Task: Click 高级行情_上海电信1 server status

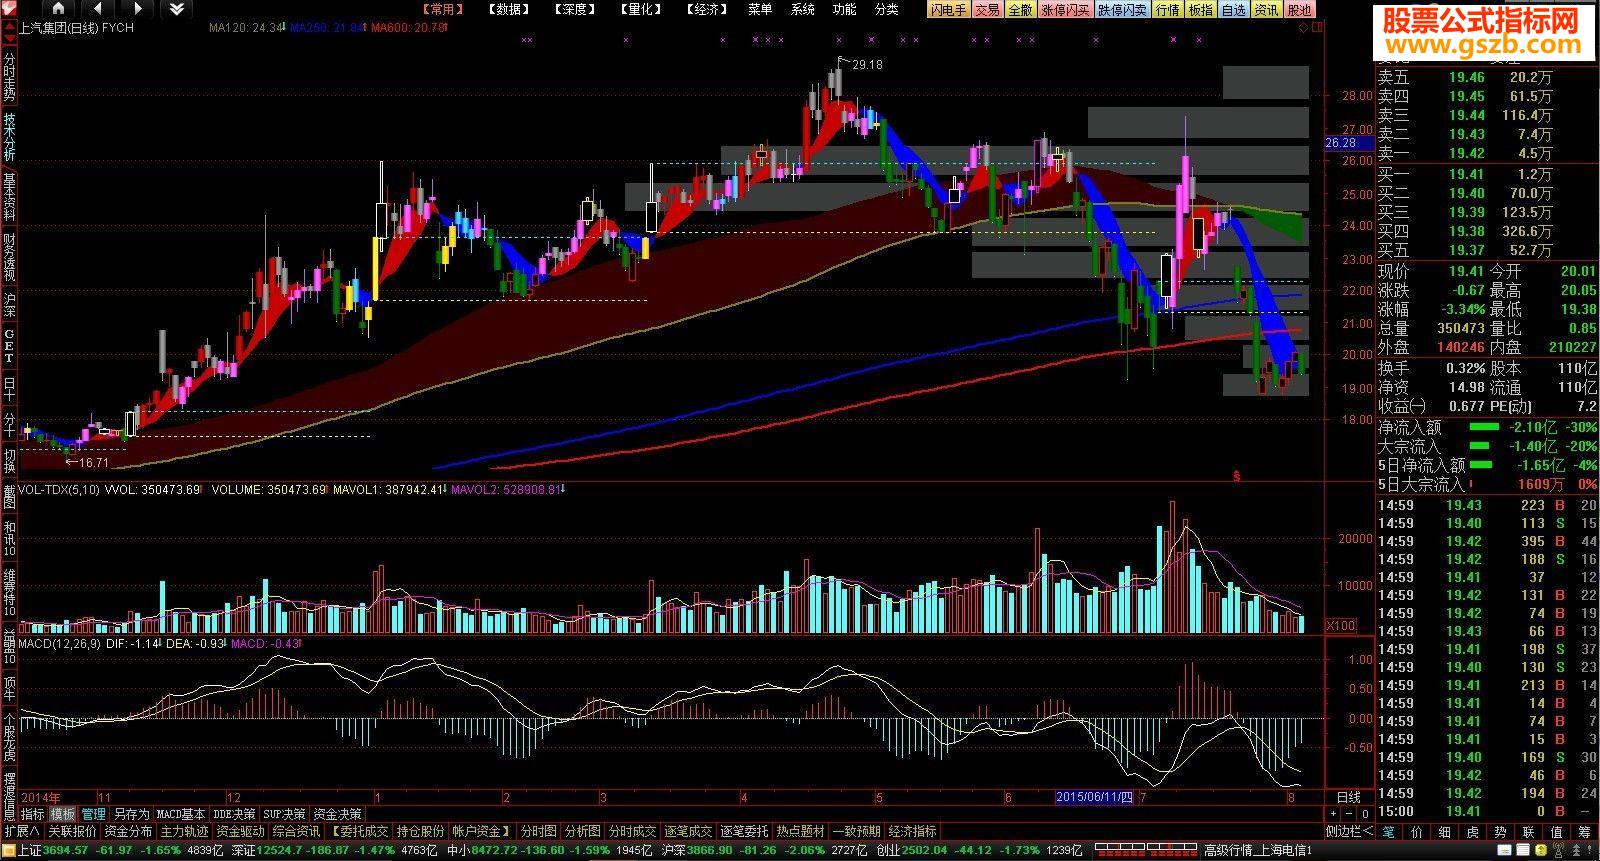Action: [x=1257, y=850]
